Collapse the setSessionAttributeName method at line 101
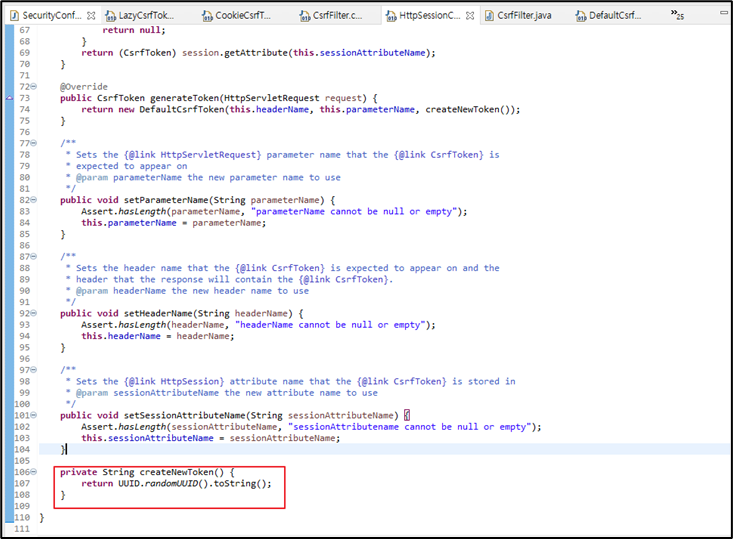 pos(34,415)
